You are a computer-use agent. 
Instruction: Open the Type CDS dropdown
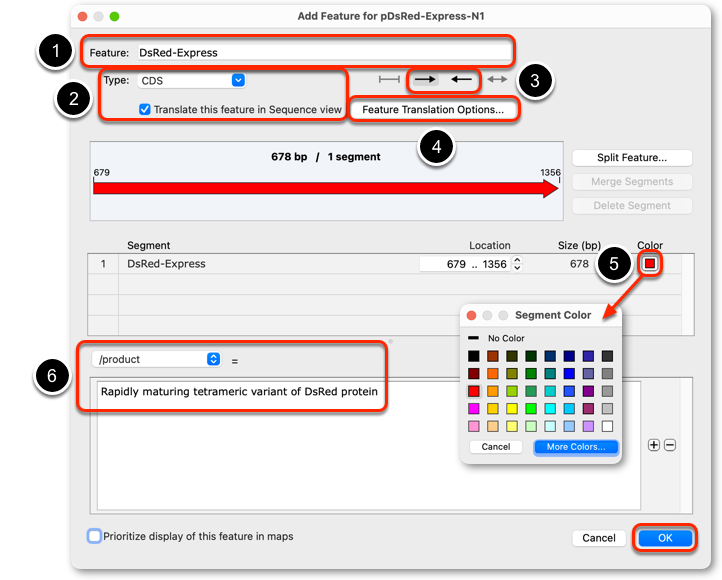point(192,81)
